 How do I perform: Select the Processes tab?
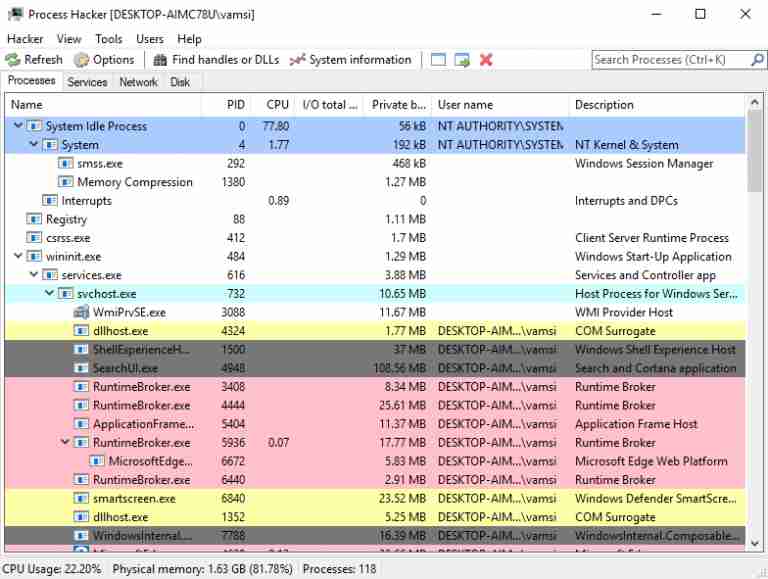pos(31,81)
